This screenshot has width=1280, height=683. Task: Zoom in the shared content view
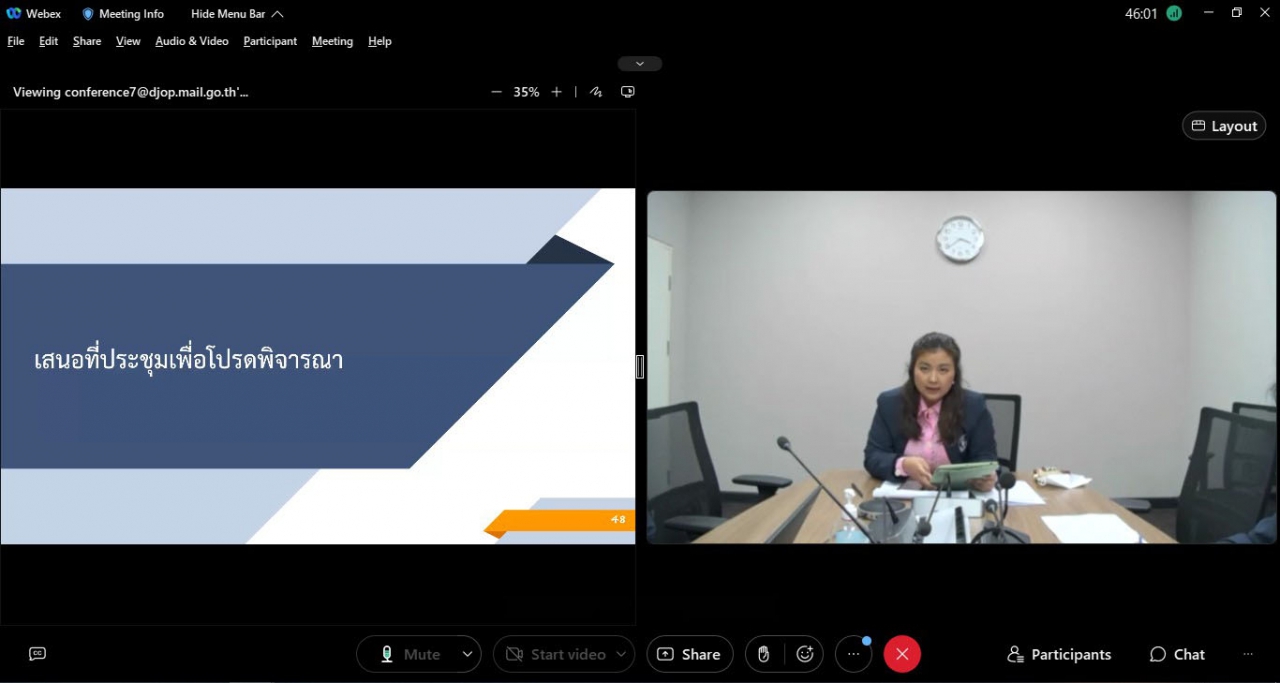pos(557,92)
